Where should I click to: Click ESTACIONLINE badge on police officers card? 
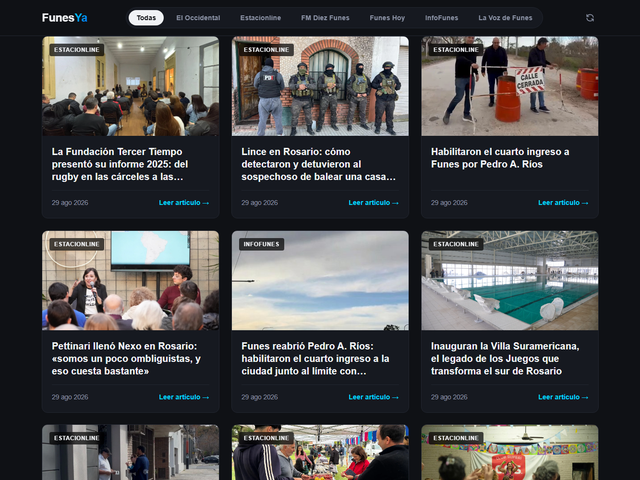click(266, 50)
